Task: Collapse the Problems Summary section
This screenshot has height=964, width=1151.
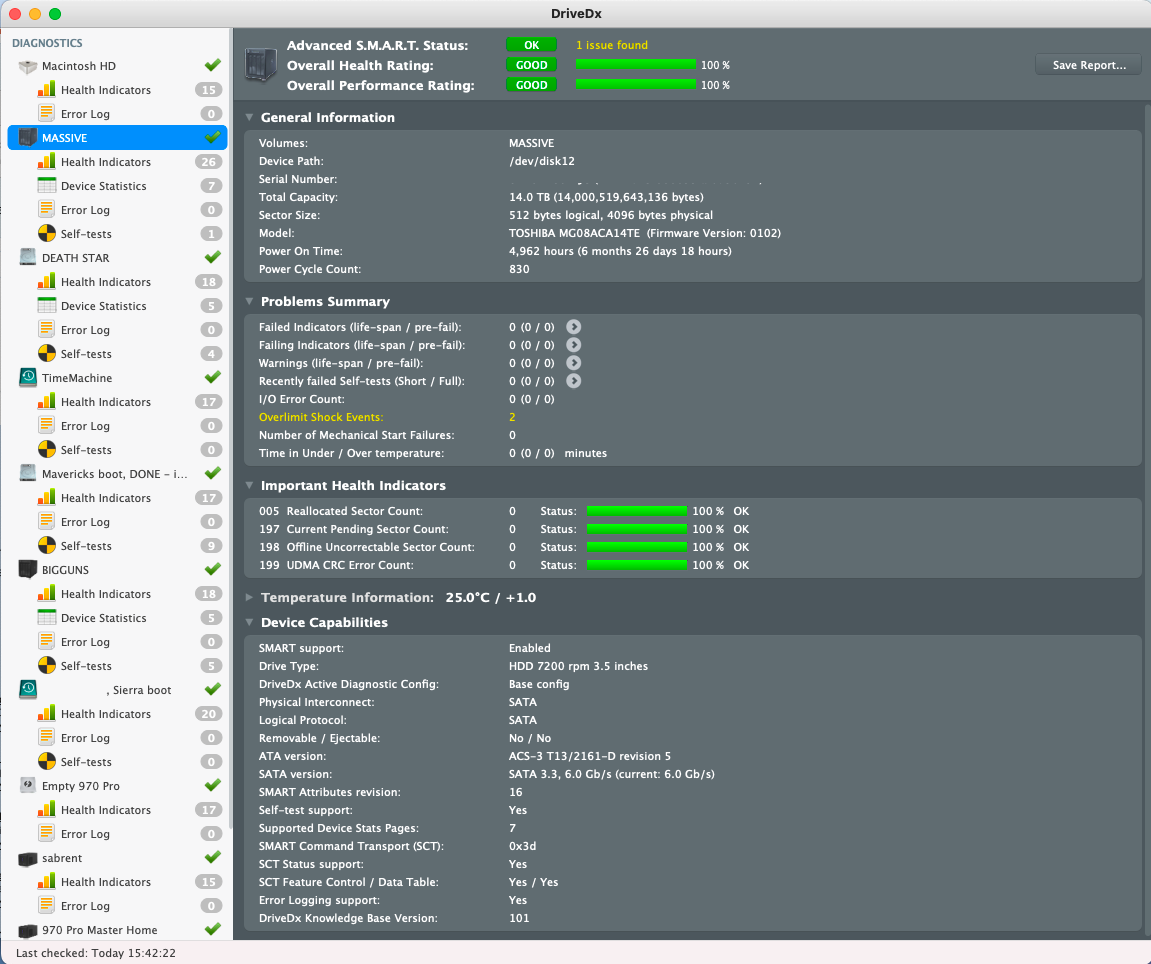Action: (249, 302)
